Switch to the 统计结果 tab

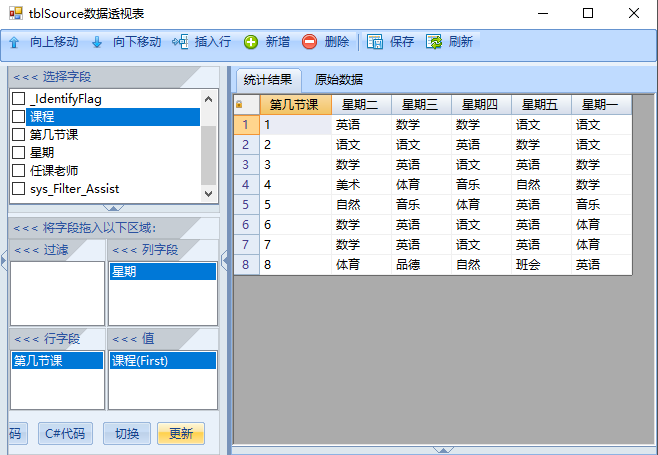point(268,80)
